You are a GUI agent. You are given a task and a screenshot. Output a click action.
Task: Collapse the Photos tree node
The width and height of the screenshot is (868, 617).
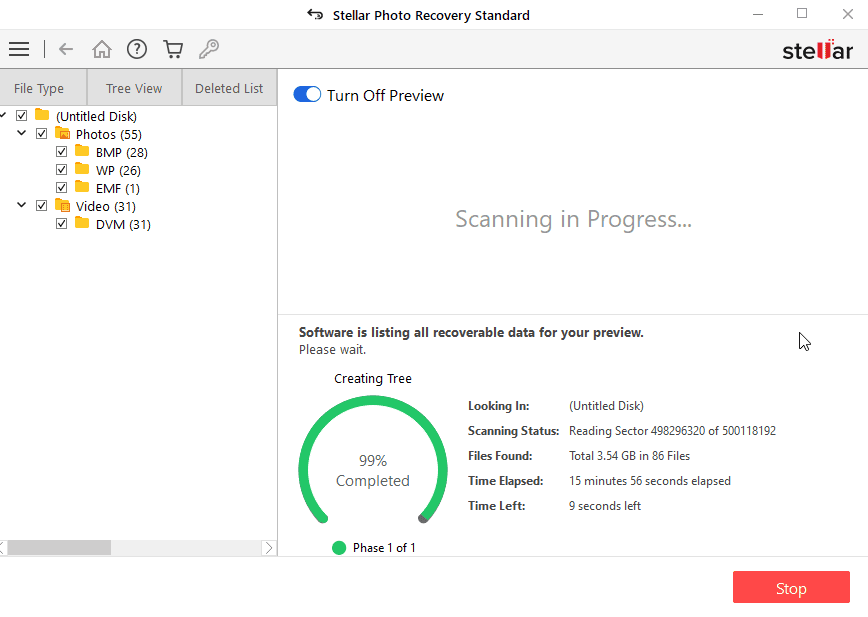click(22, 133)
